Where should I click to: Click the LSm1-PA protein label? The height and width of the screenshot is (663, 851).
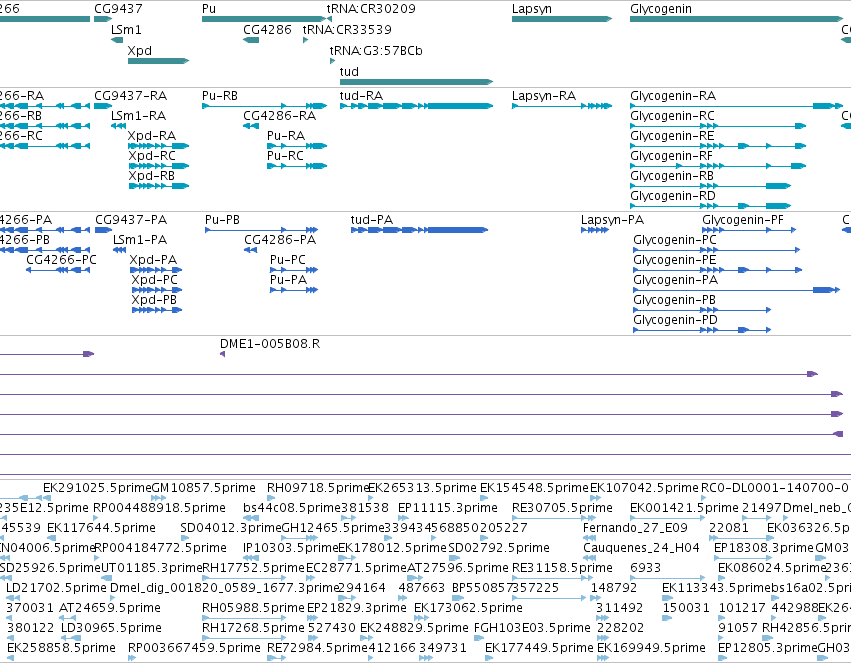[140, 240]
